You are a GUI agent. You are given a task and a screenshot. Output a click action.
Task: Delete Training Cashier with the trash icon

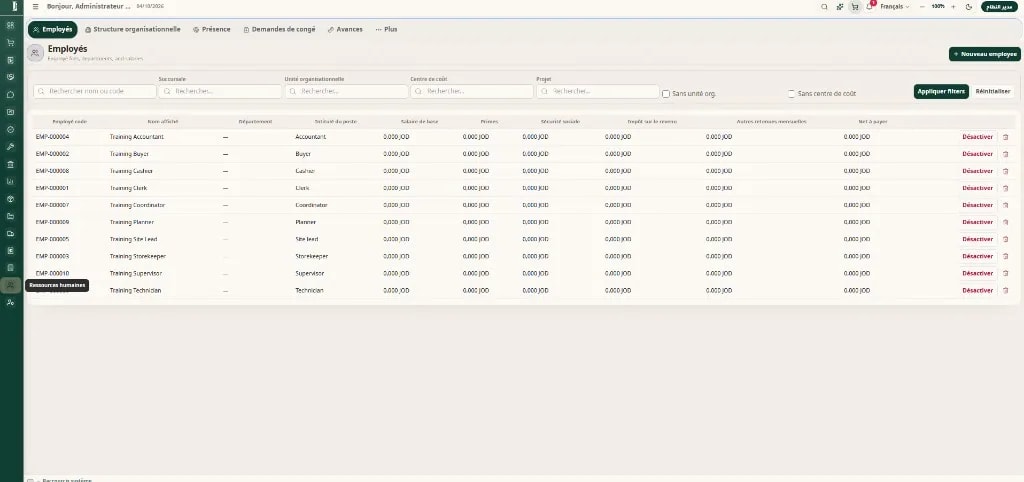1005,171
